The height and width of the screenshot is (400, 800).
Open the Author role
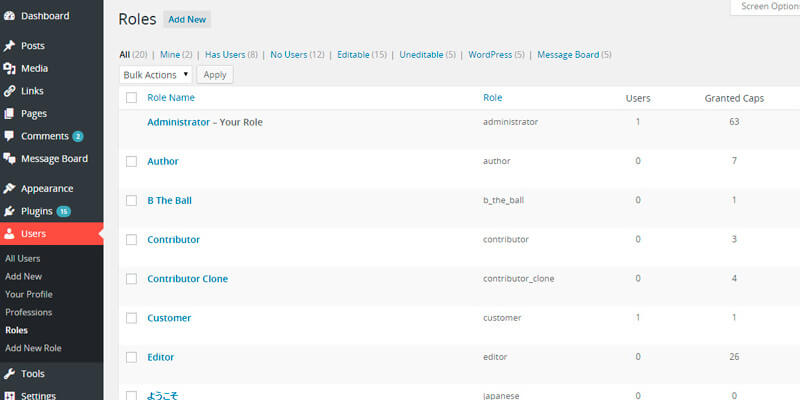point(163,161)
